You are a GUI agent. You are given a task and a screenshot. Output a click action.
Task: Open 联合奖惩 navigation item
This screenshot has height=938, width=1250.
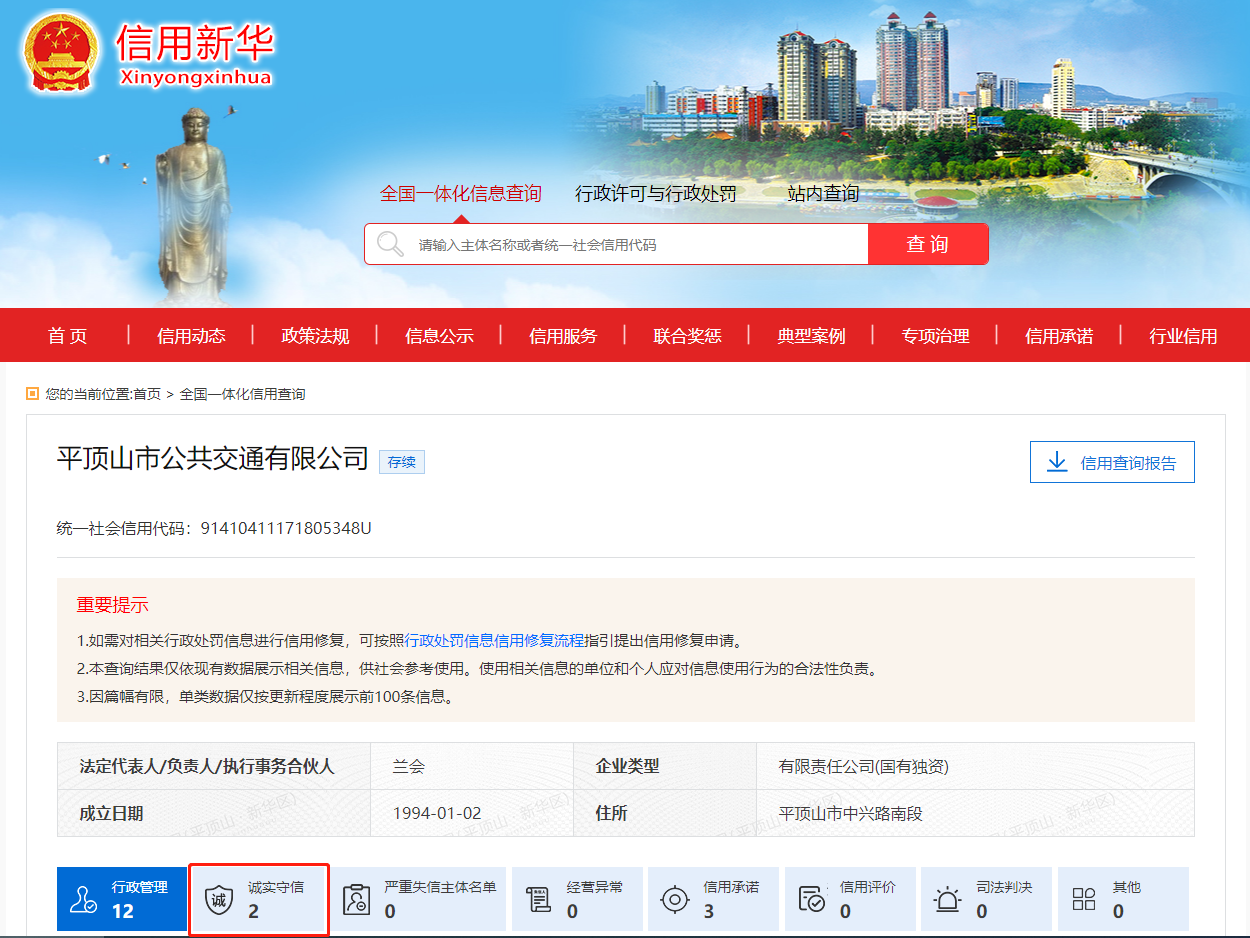(687, 336)
